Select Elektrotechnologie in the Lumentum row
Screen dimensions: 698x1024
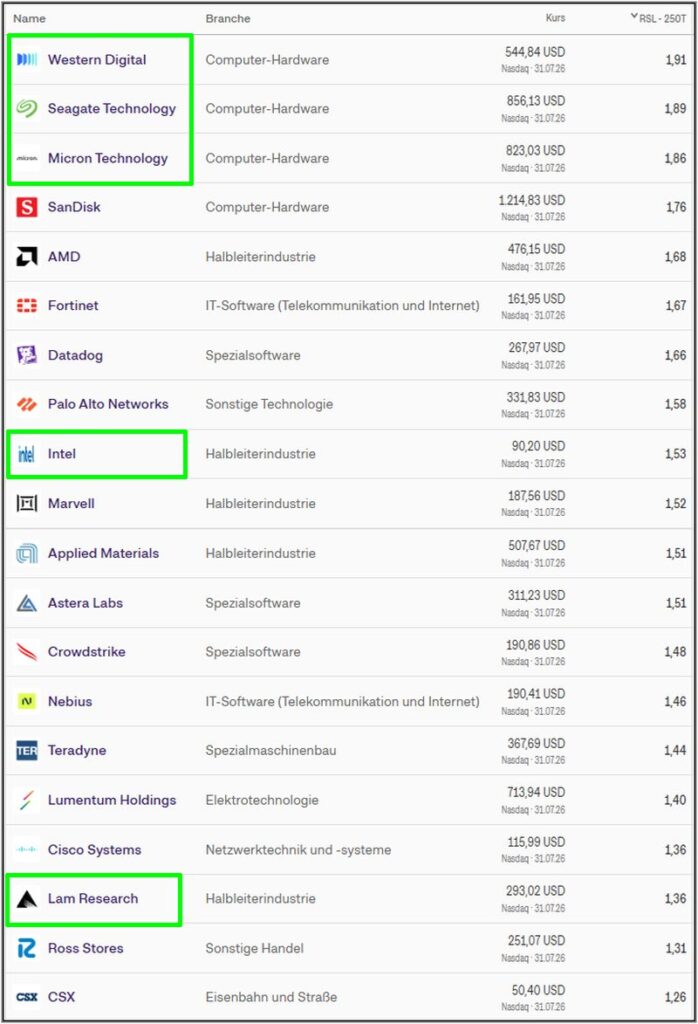point(262,800)
